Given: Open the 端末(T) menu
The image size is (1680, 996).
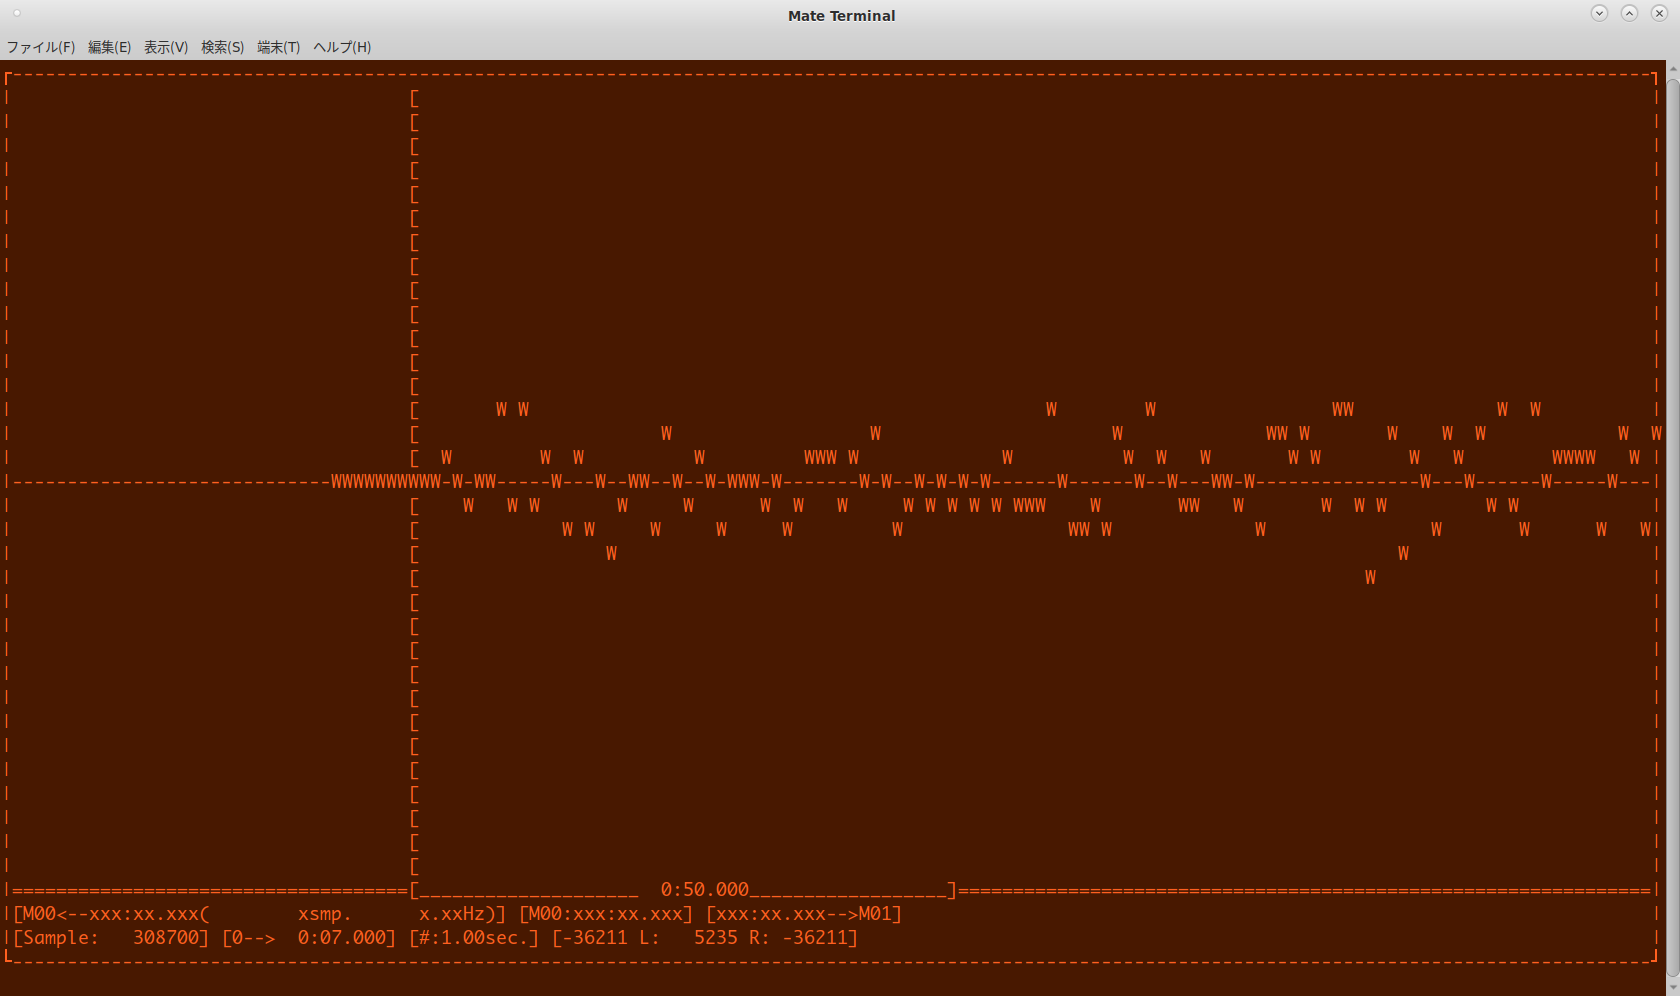Looking at the screenshot, I should [x=278, y=47].
